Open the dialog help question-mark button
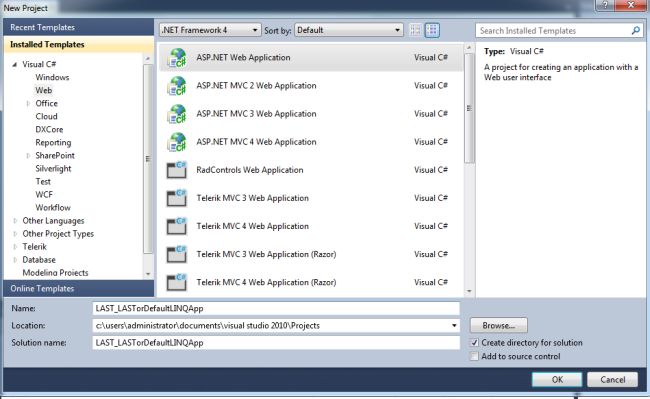The height and width of the screenshot is (399, 650). tap(605, 5)
